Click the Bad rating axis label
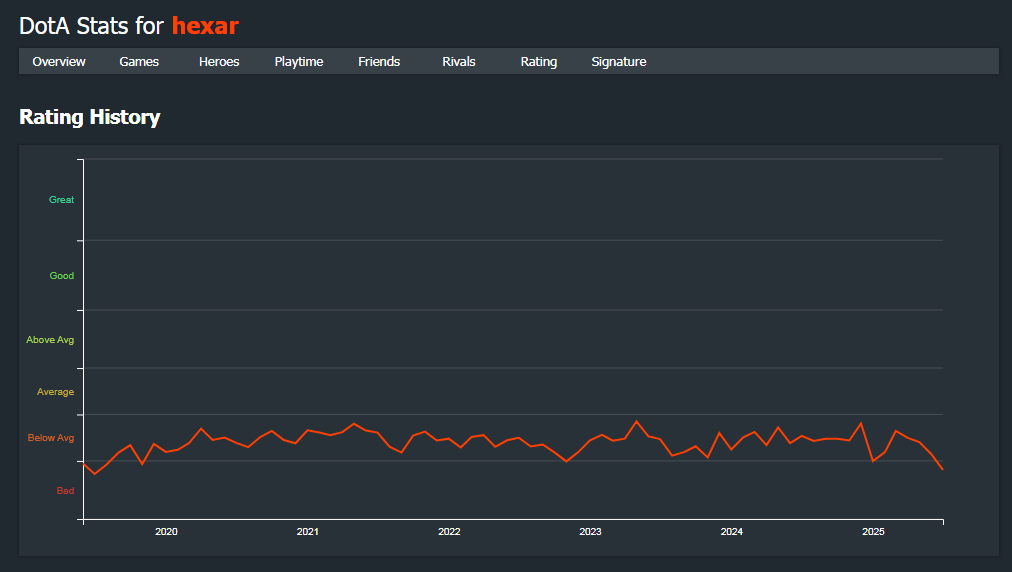The image size is (1012, 572). (65, 491)
